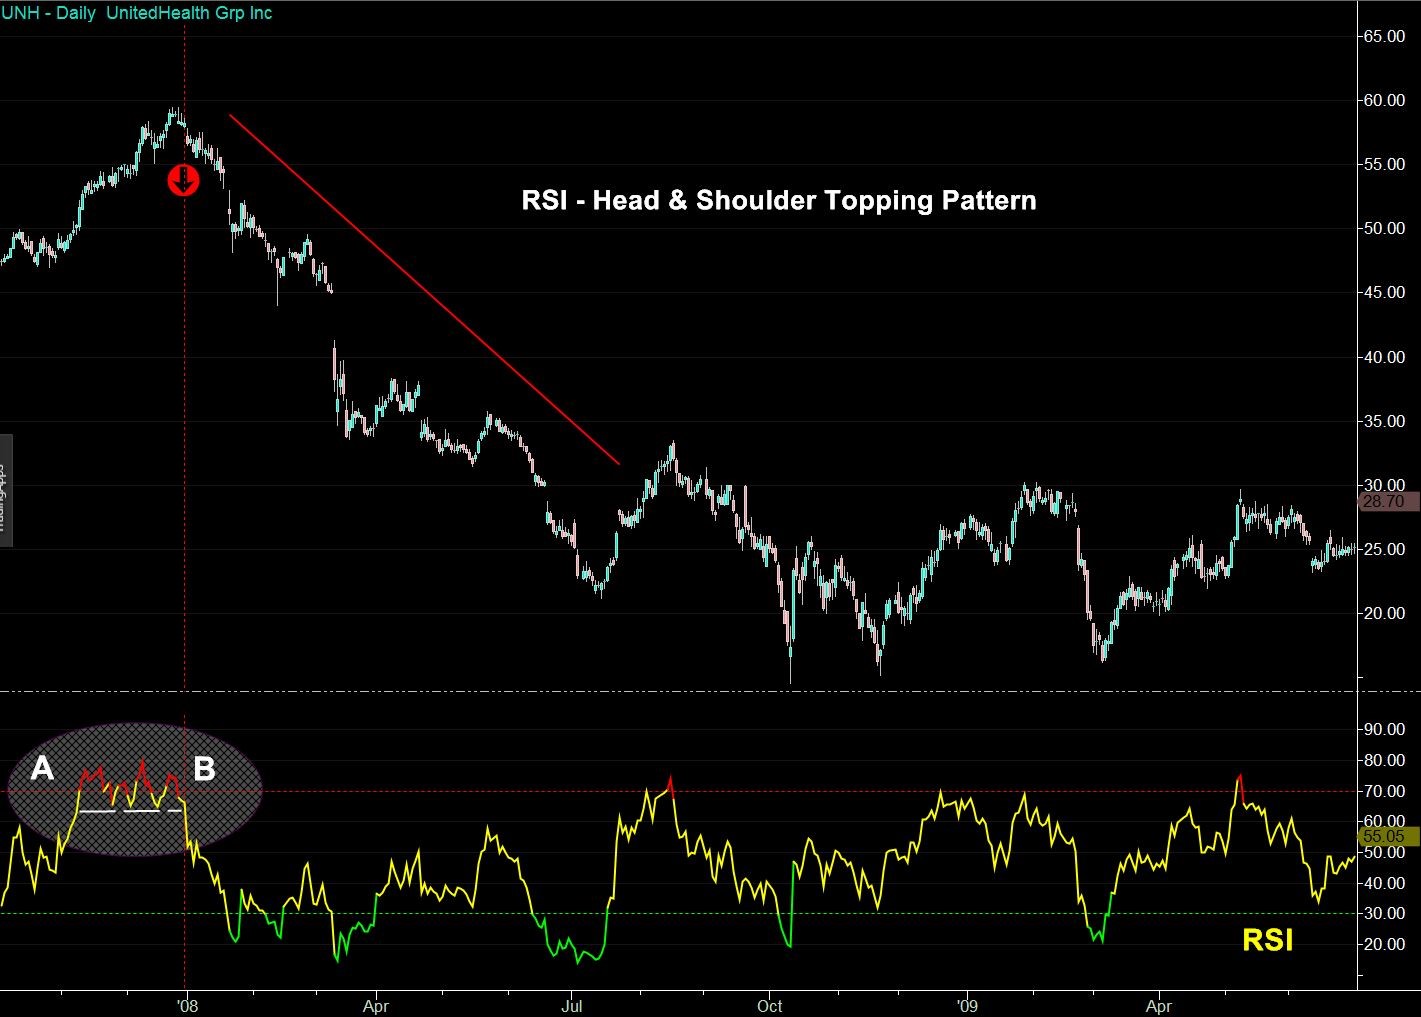Click the 90.00 RSI scale label

(1384, 729)
